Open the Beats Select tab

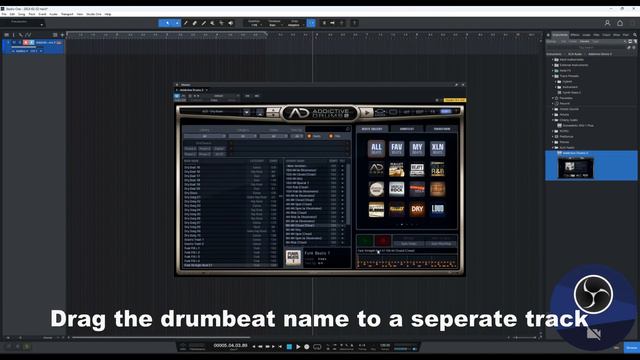(372, 129)
